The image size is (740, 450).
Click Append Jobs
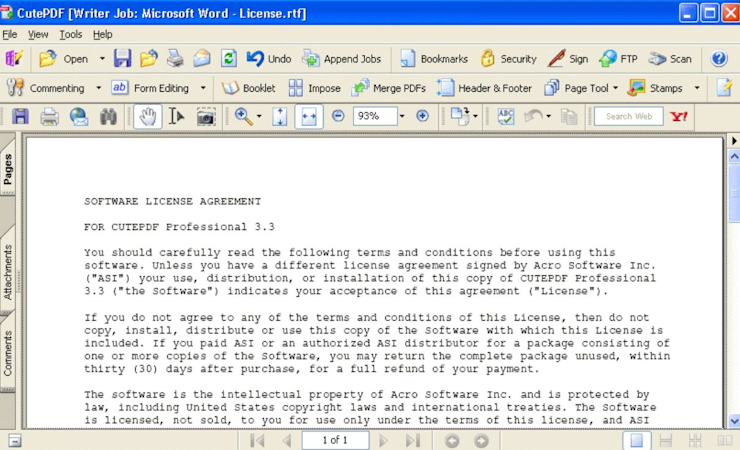point(342,59)
